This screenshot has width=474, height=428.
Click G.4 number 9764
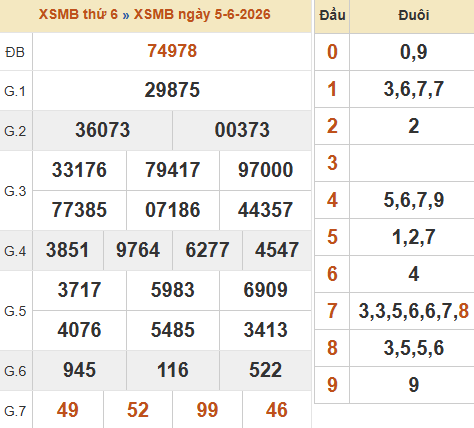pyautogui.click(x=138, y=250)
